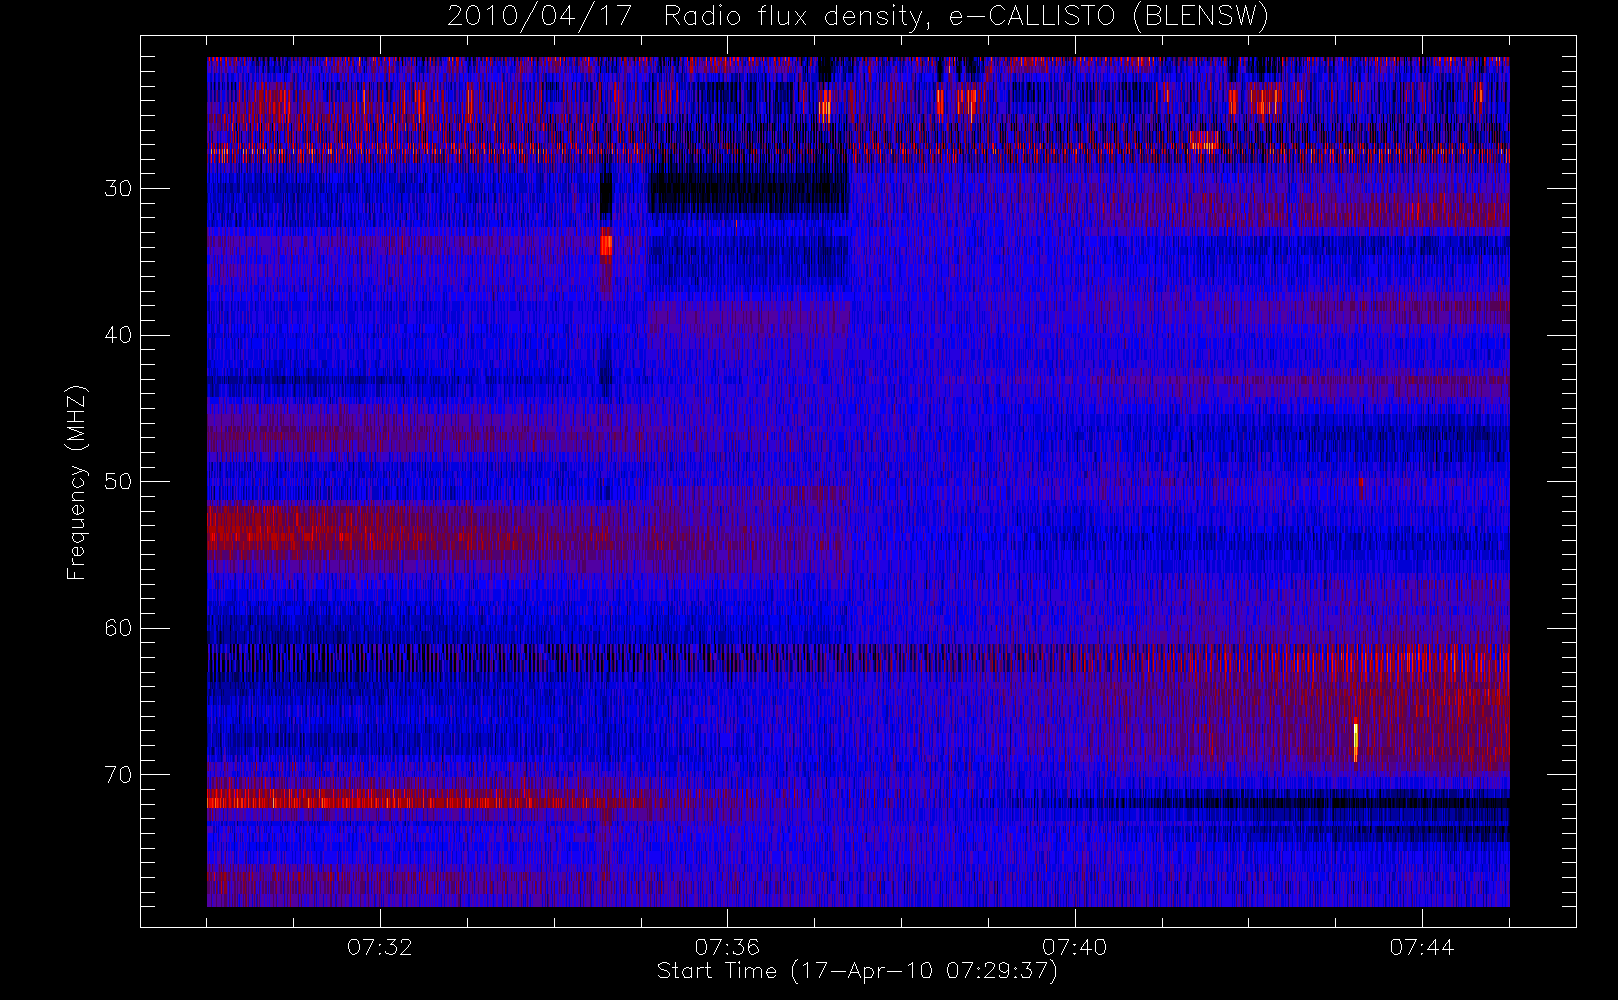
Task: Click the 40 frequency tick label
Action: [118, 335]
